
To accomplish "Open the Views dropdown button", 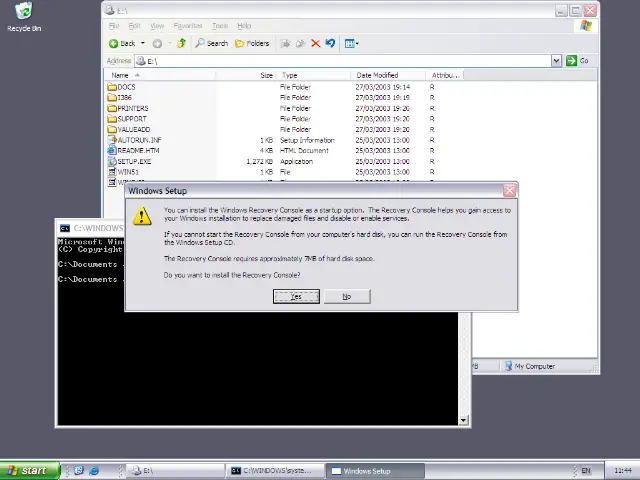I will coord(351,43).
